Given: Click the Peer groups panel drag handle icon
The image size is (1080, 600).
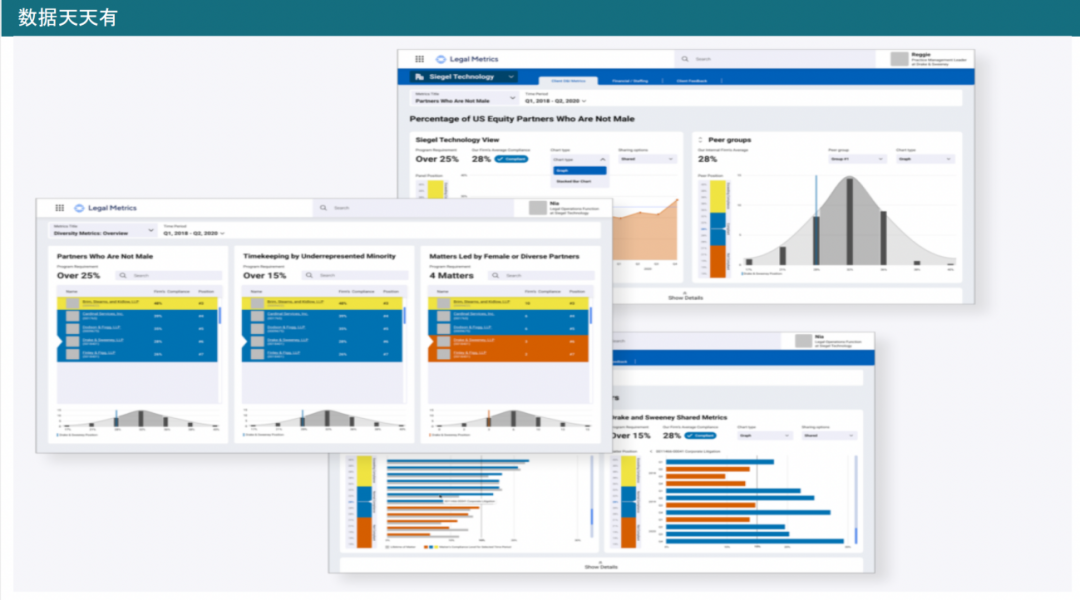Looking at the screenshot, I should click(700, 140).
